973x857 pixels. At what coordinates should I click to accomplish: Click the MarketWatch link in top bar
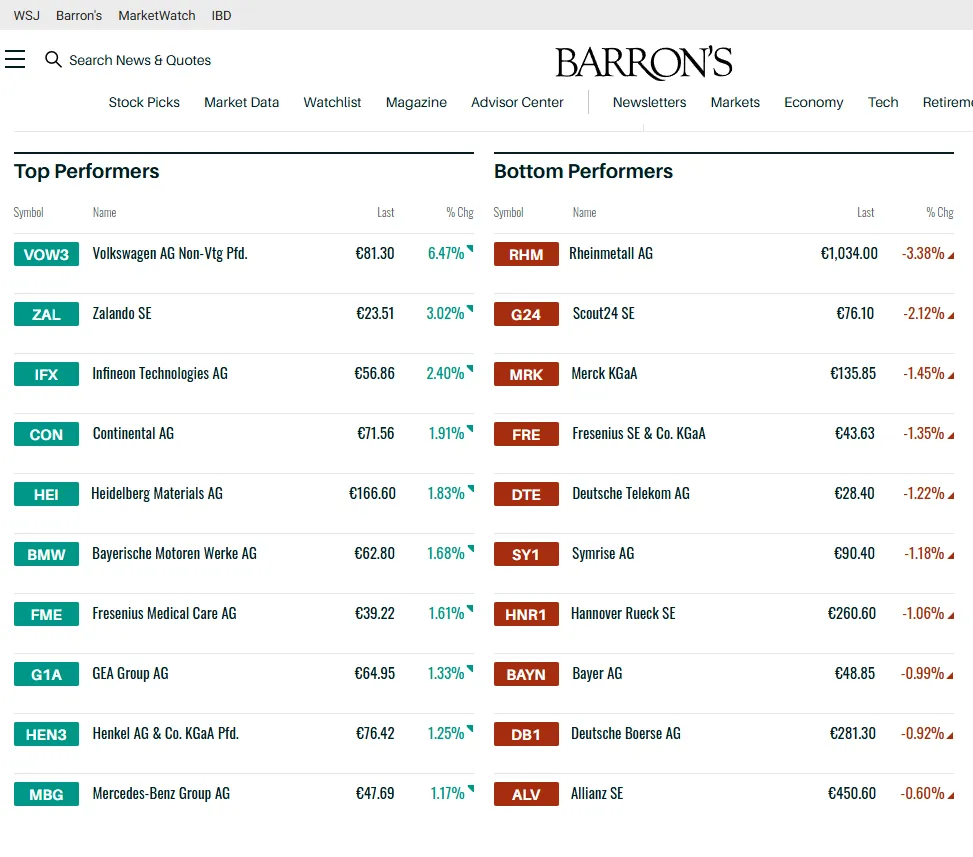[x=156, y=16]
